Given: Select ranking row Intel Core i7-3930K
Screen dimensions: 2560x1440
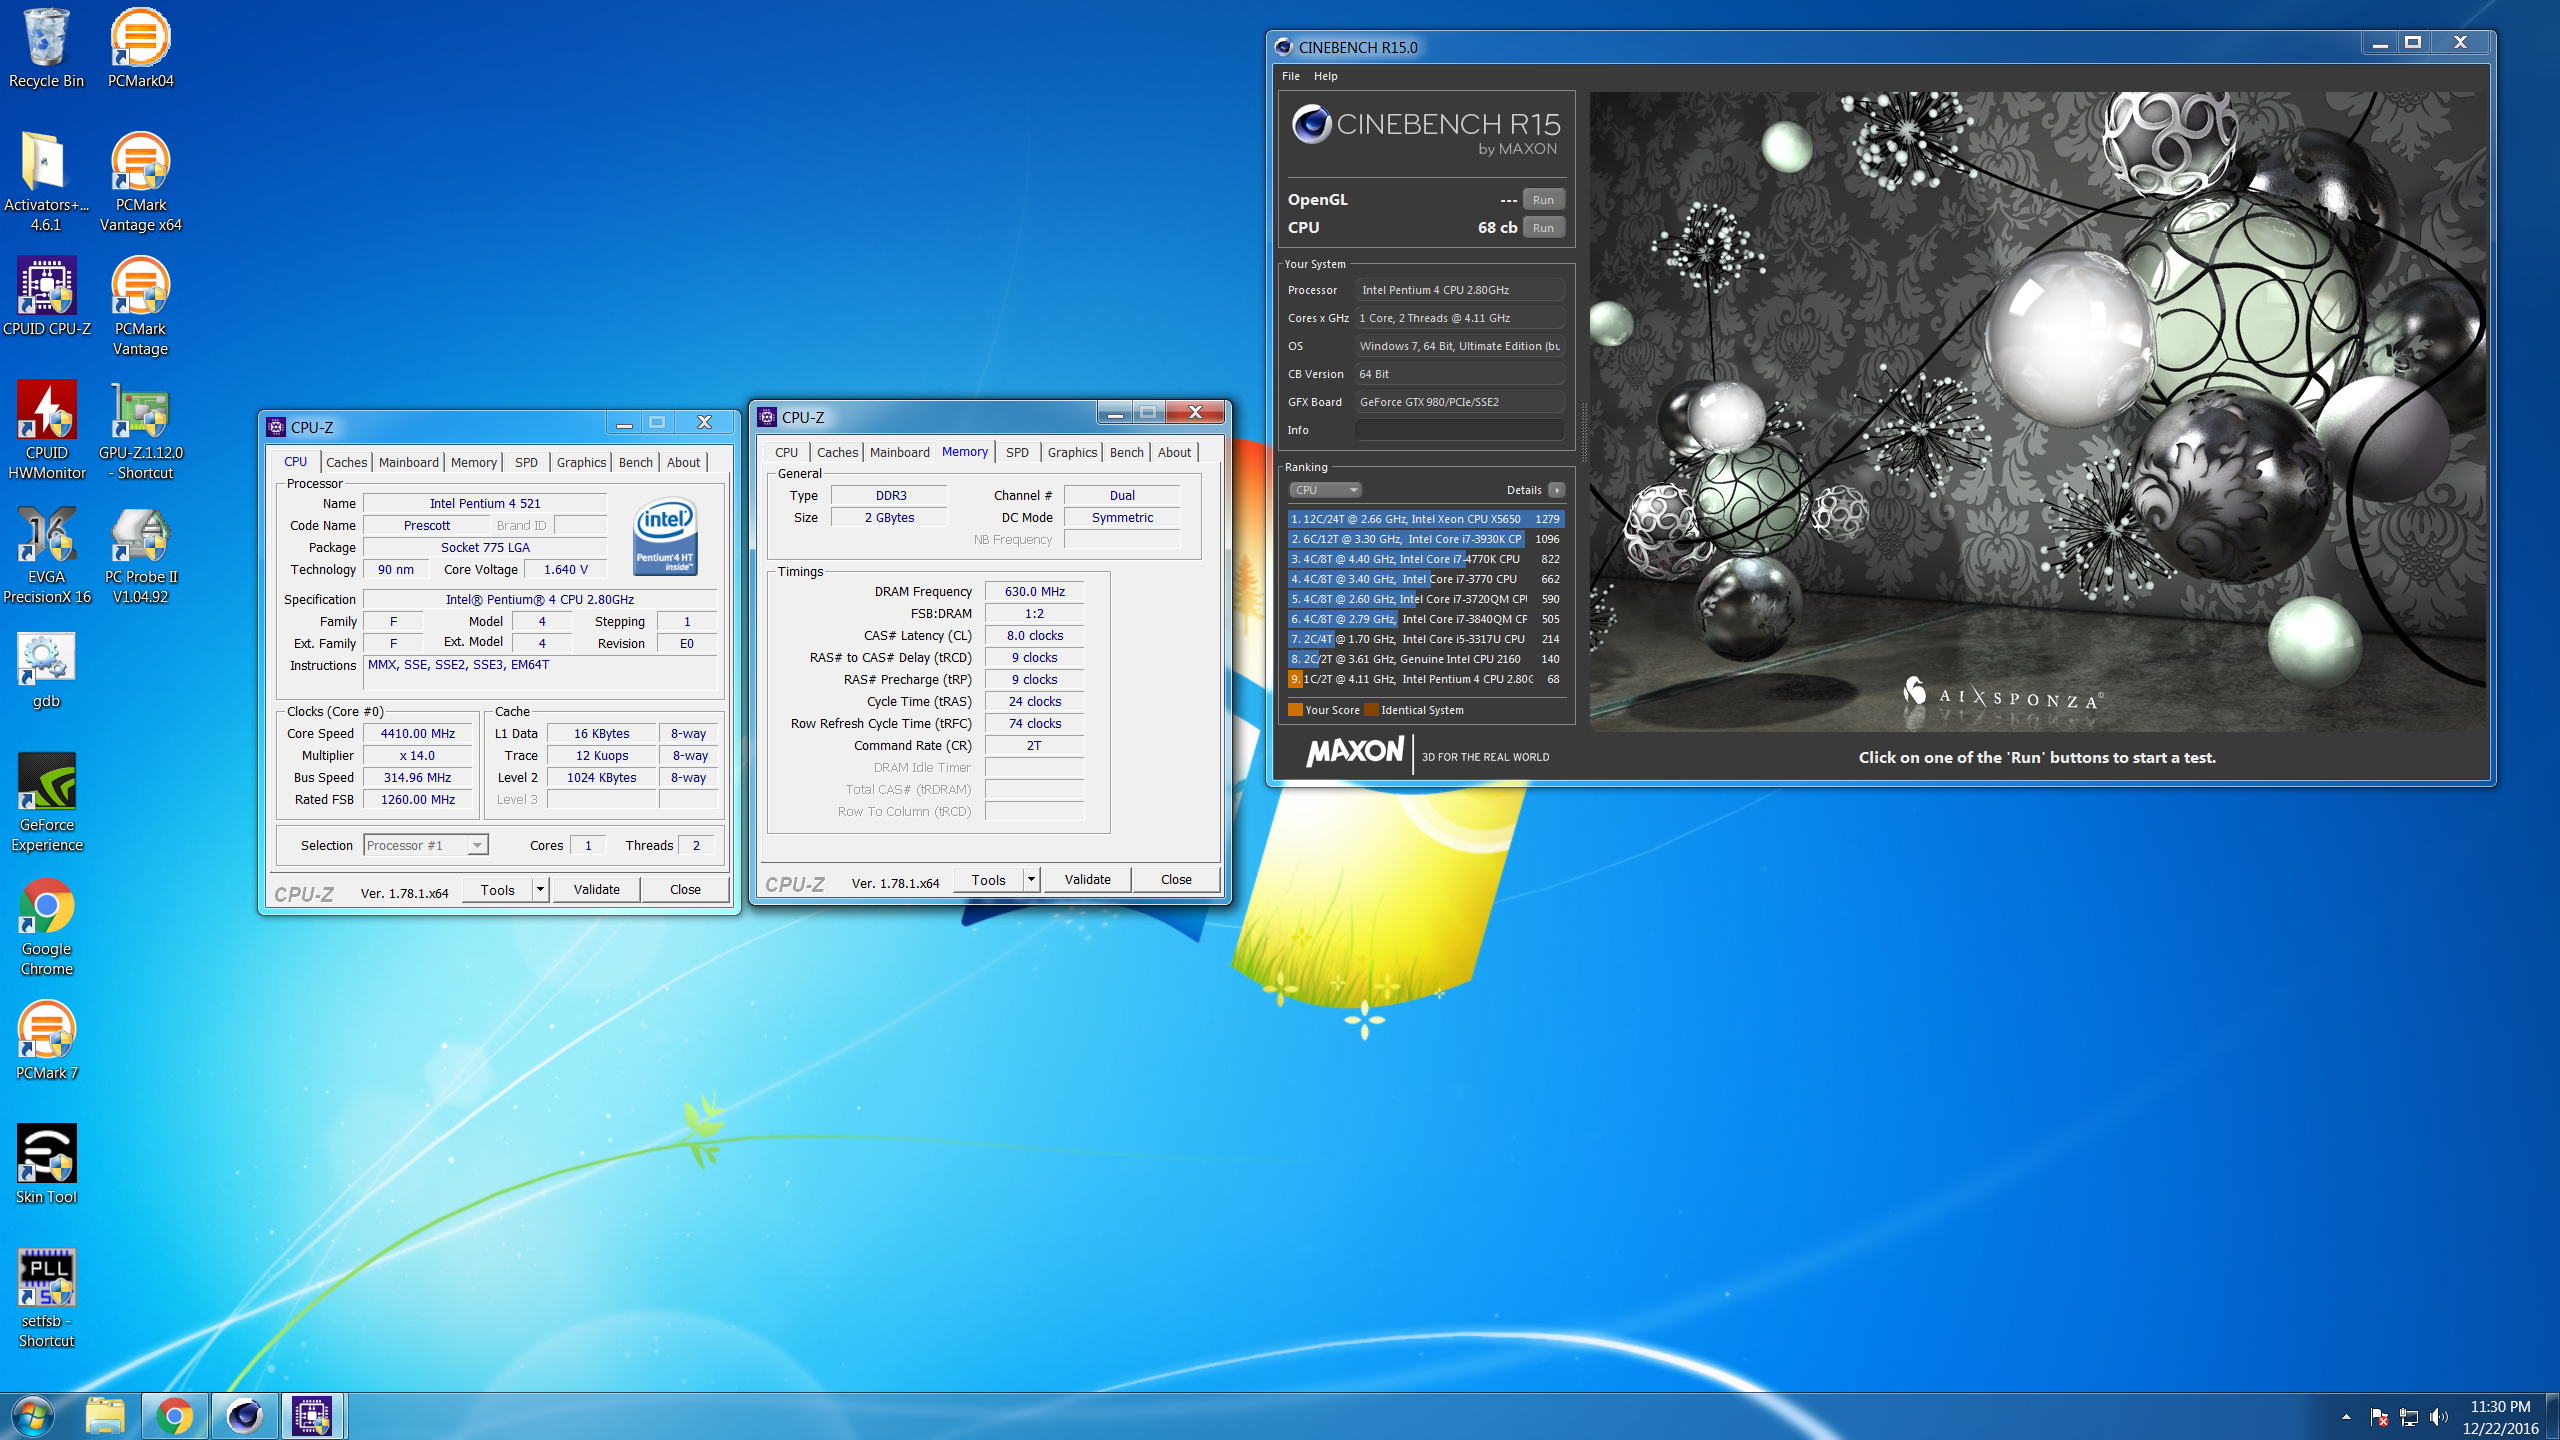Looking at the screenshot, I should click(1425, 539).
